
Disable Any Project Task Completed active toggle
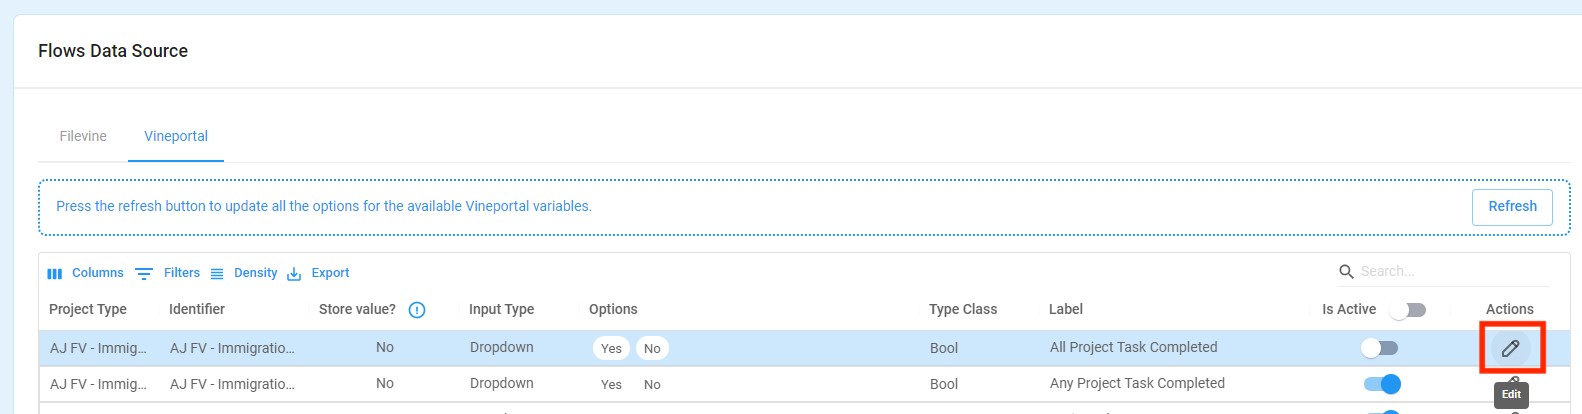[x=1382, y=384]
